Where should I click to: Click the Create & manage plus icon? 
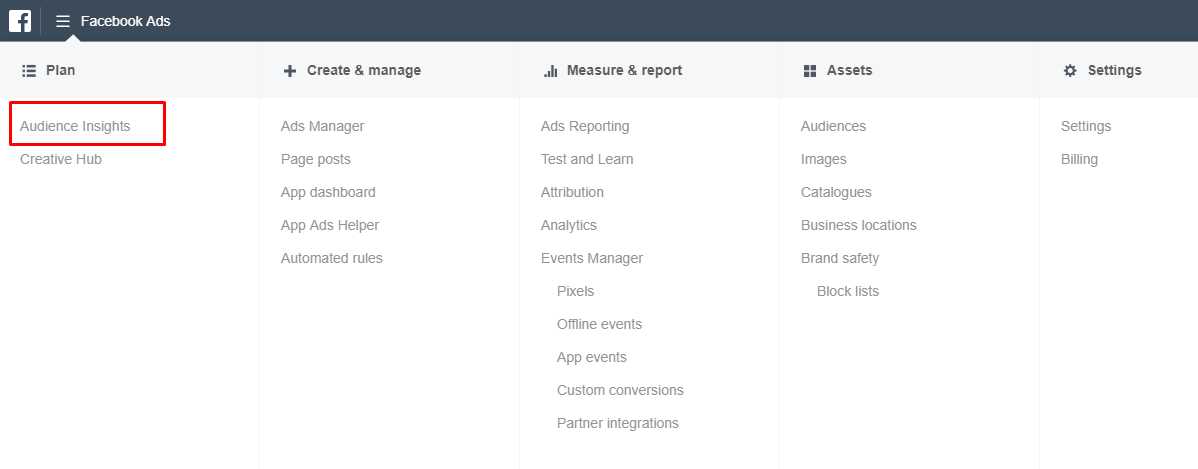click(290, 71)
